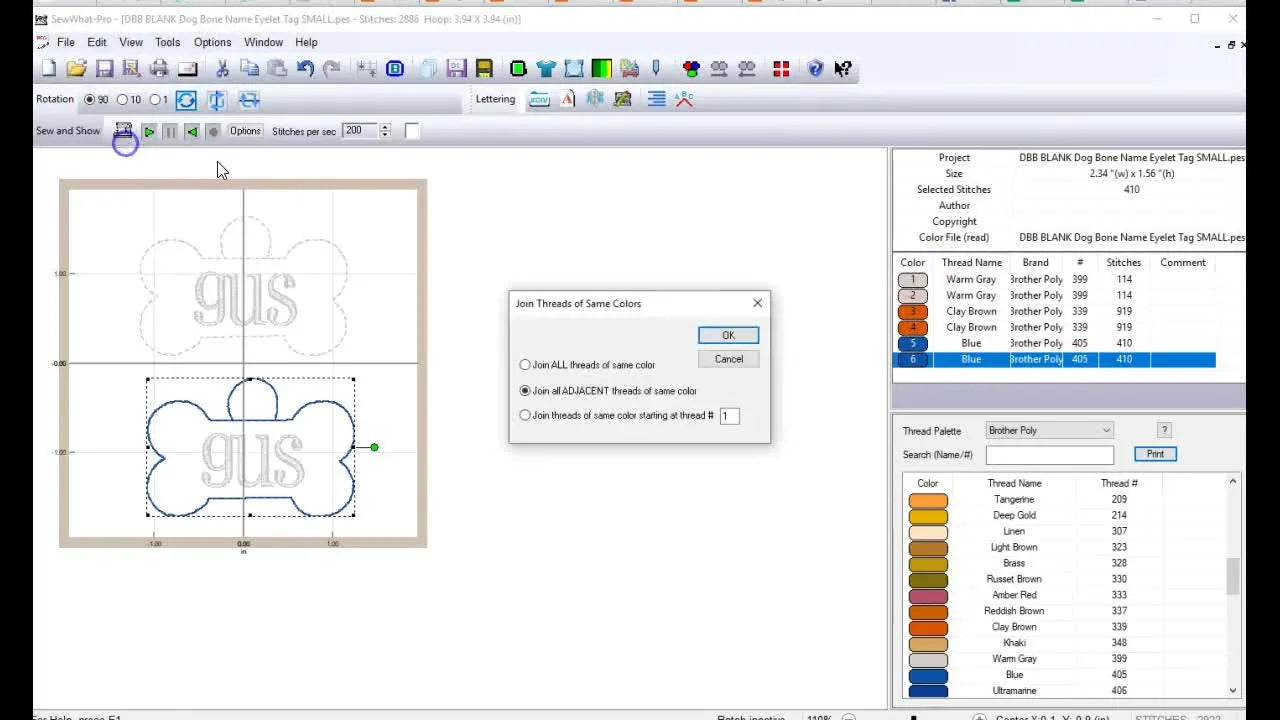Select Join threads starting at thread #
The image size is (1280, 720).
click(x=525, y=415)
